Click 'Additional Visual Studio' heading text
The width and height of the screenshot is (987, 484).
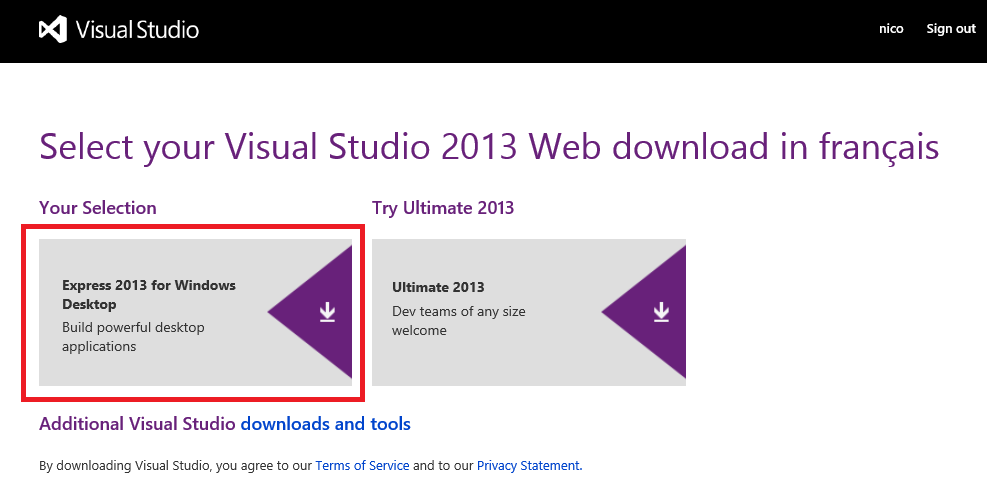[137, 424]
